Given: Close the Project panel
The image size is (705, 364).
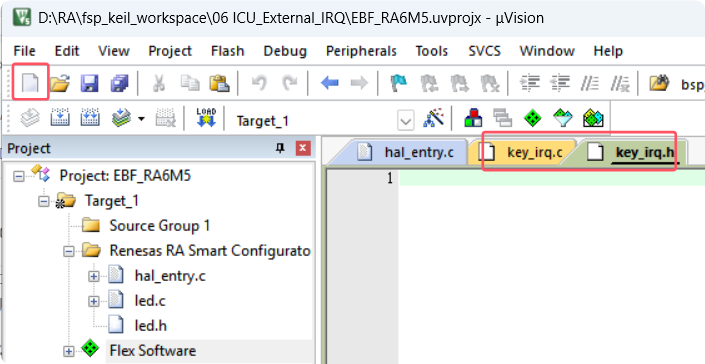Looking at the screenshot, I should pyautogui.click(x=303, y=148).
